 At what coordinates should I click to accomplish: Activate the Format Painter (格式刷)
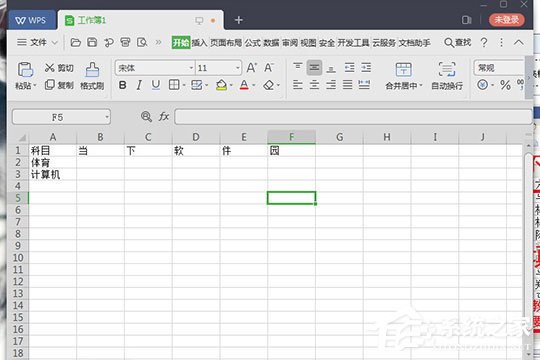(x=92, y=76)
